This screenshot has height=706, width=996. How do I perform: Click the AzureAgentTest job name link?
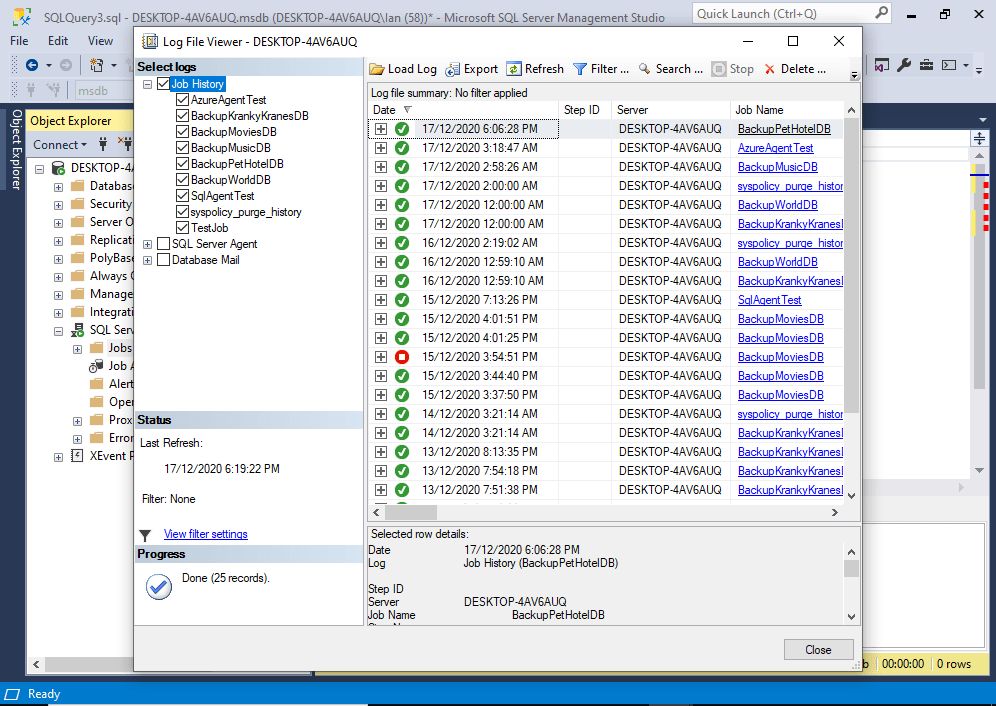[x=775, y=148]
